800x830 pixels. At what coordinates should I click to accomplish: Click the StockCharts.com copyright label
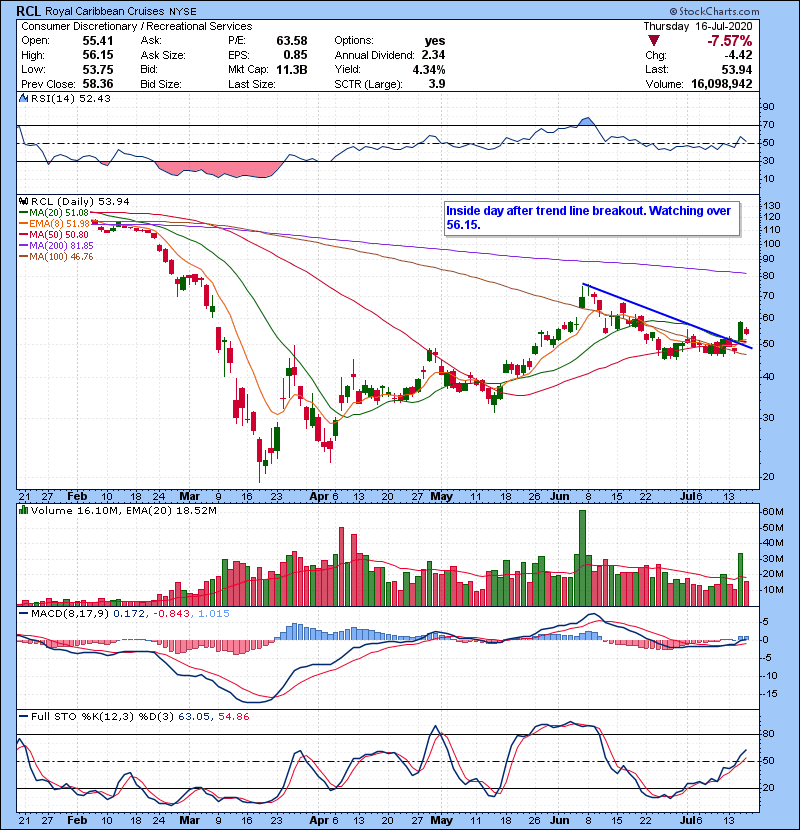pyautogui.click(x=714, y=11)
